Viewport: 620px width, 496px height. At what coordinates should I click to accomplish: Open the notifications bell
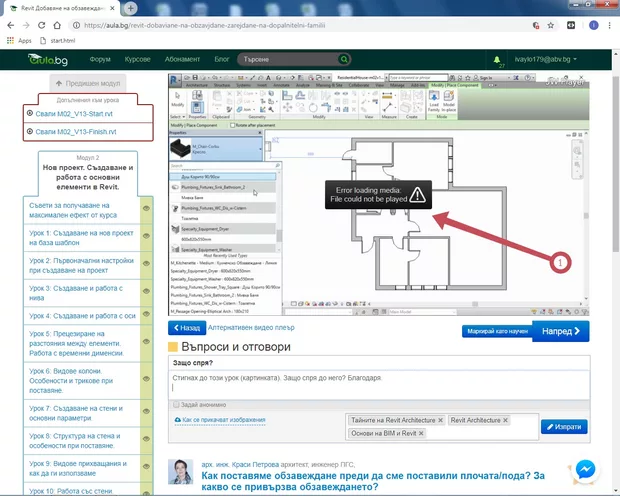[497, 61]
